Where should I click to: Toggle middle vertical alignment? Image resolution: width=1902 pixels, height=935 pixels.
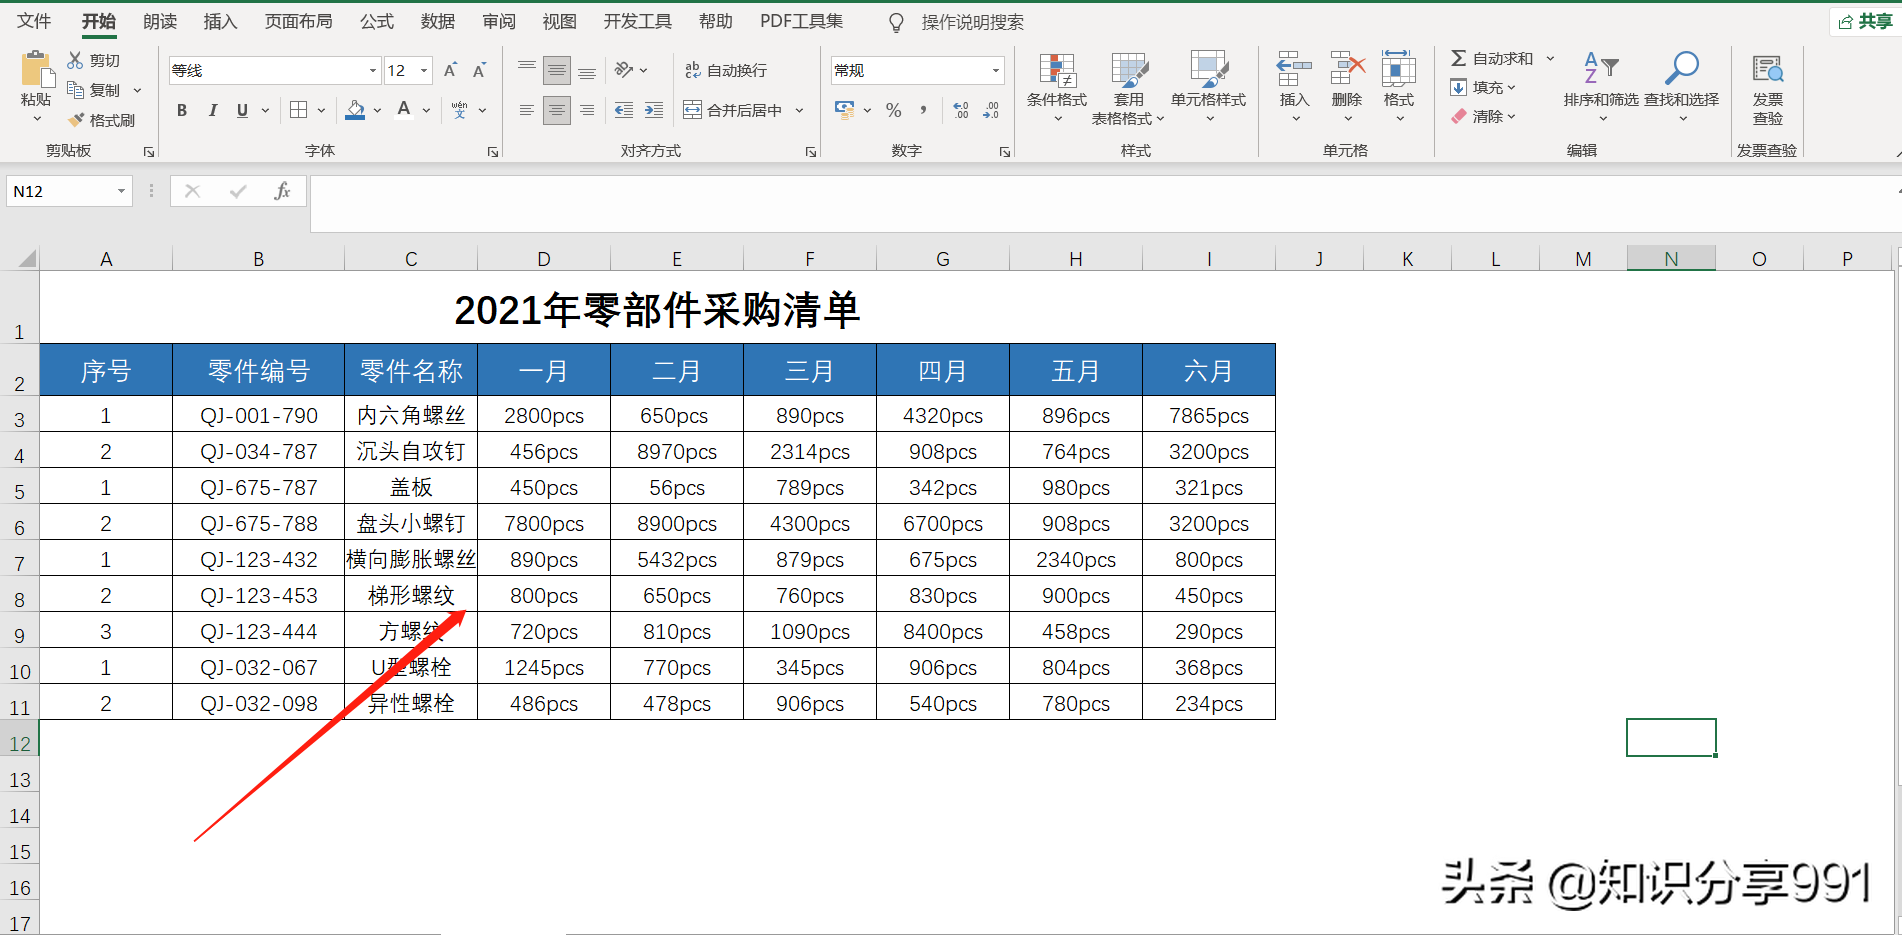click(557, 70)
